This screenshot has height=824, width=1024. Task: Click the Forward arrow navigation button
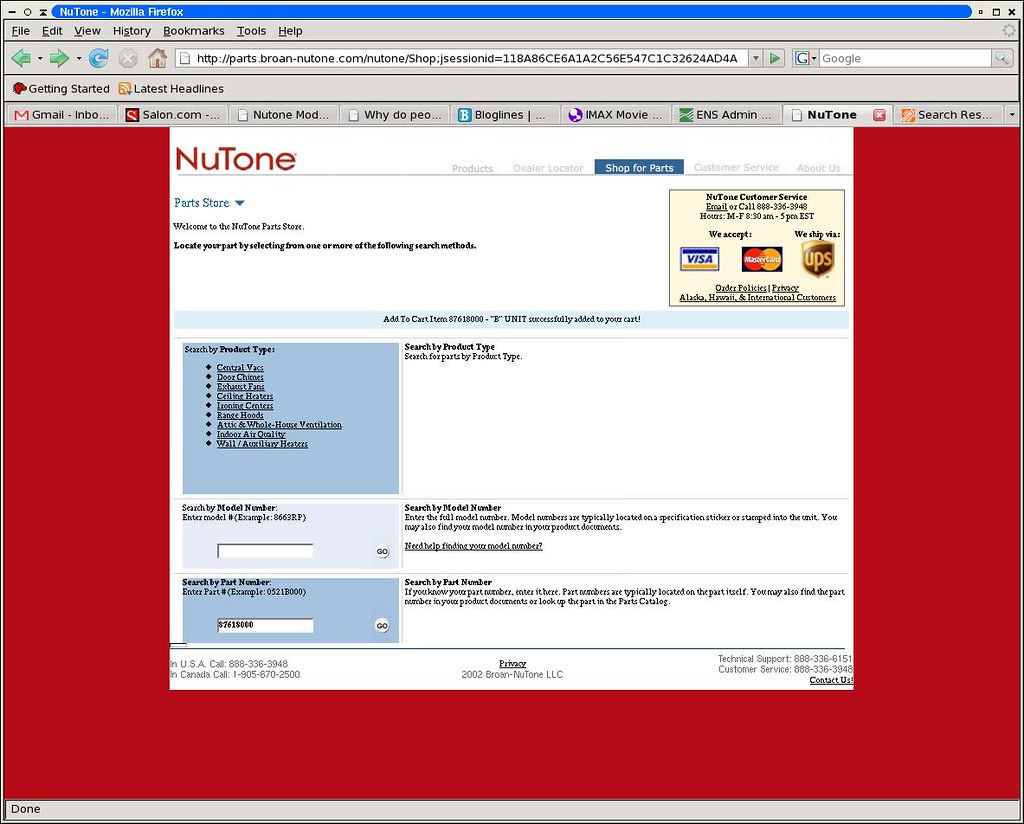(59, 58)
